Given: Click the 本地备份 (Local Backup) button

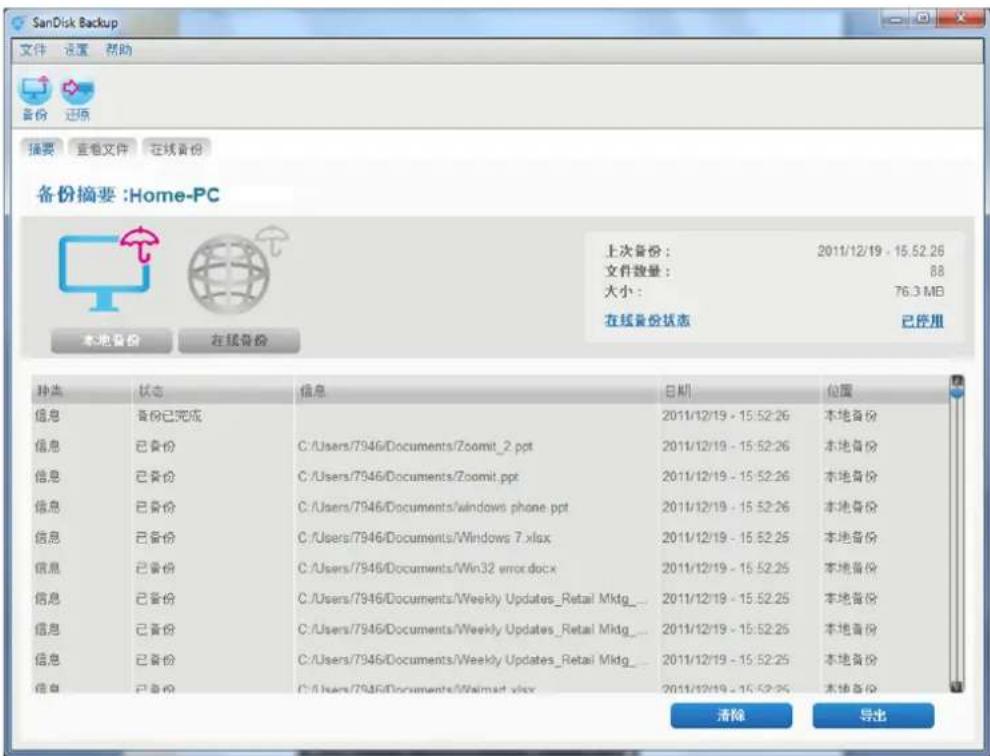Looking at the screenshot, I should (111, 340).
